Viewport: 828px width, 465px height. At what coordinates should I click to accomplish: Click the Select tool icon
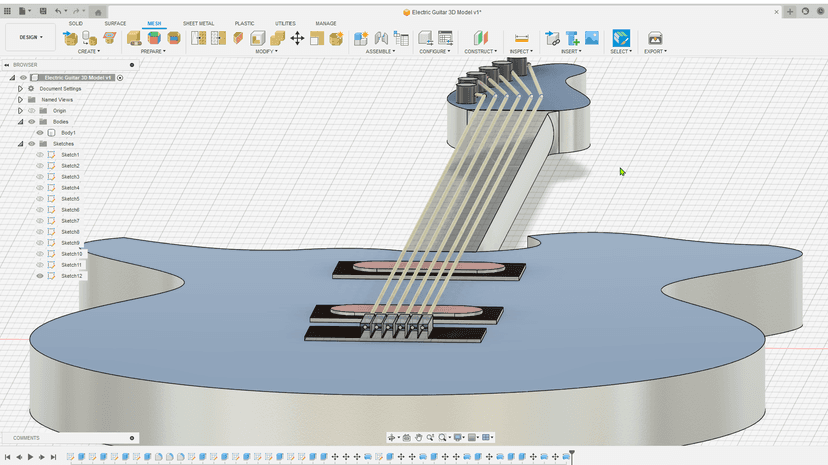click(x=621, y=38)
